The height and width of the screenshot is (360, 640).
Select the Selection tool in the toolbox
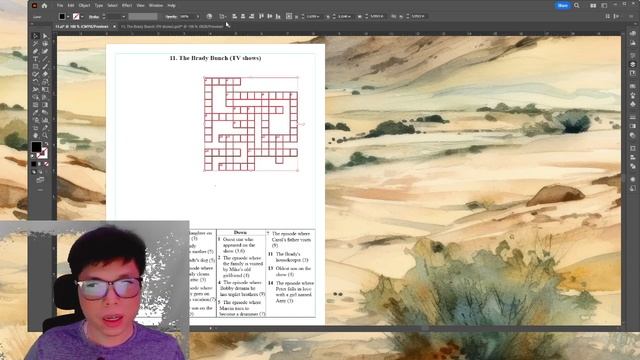[36, 36]
